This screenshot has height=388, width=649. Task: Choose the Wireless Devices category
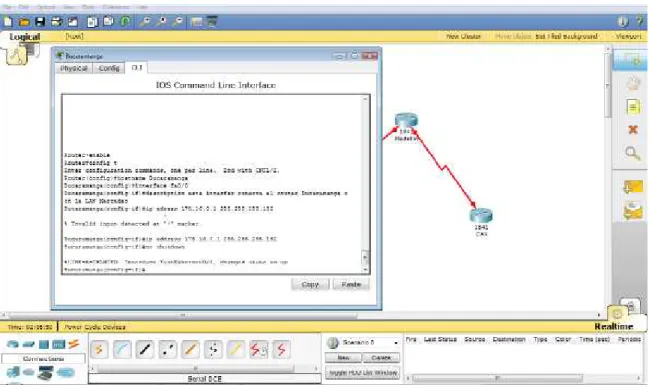coord(58,344)
